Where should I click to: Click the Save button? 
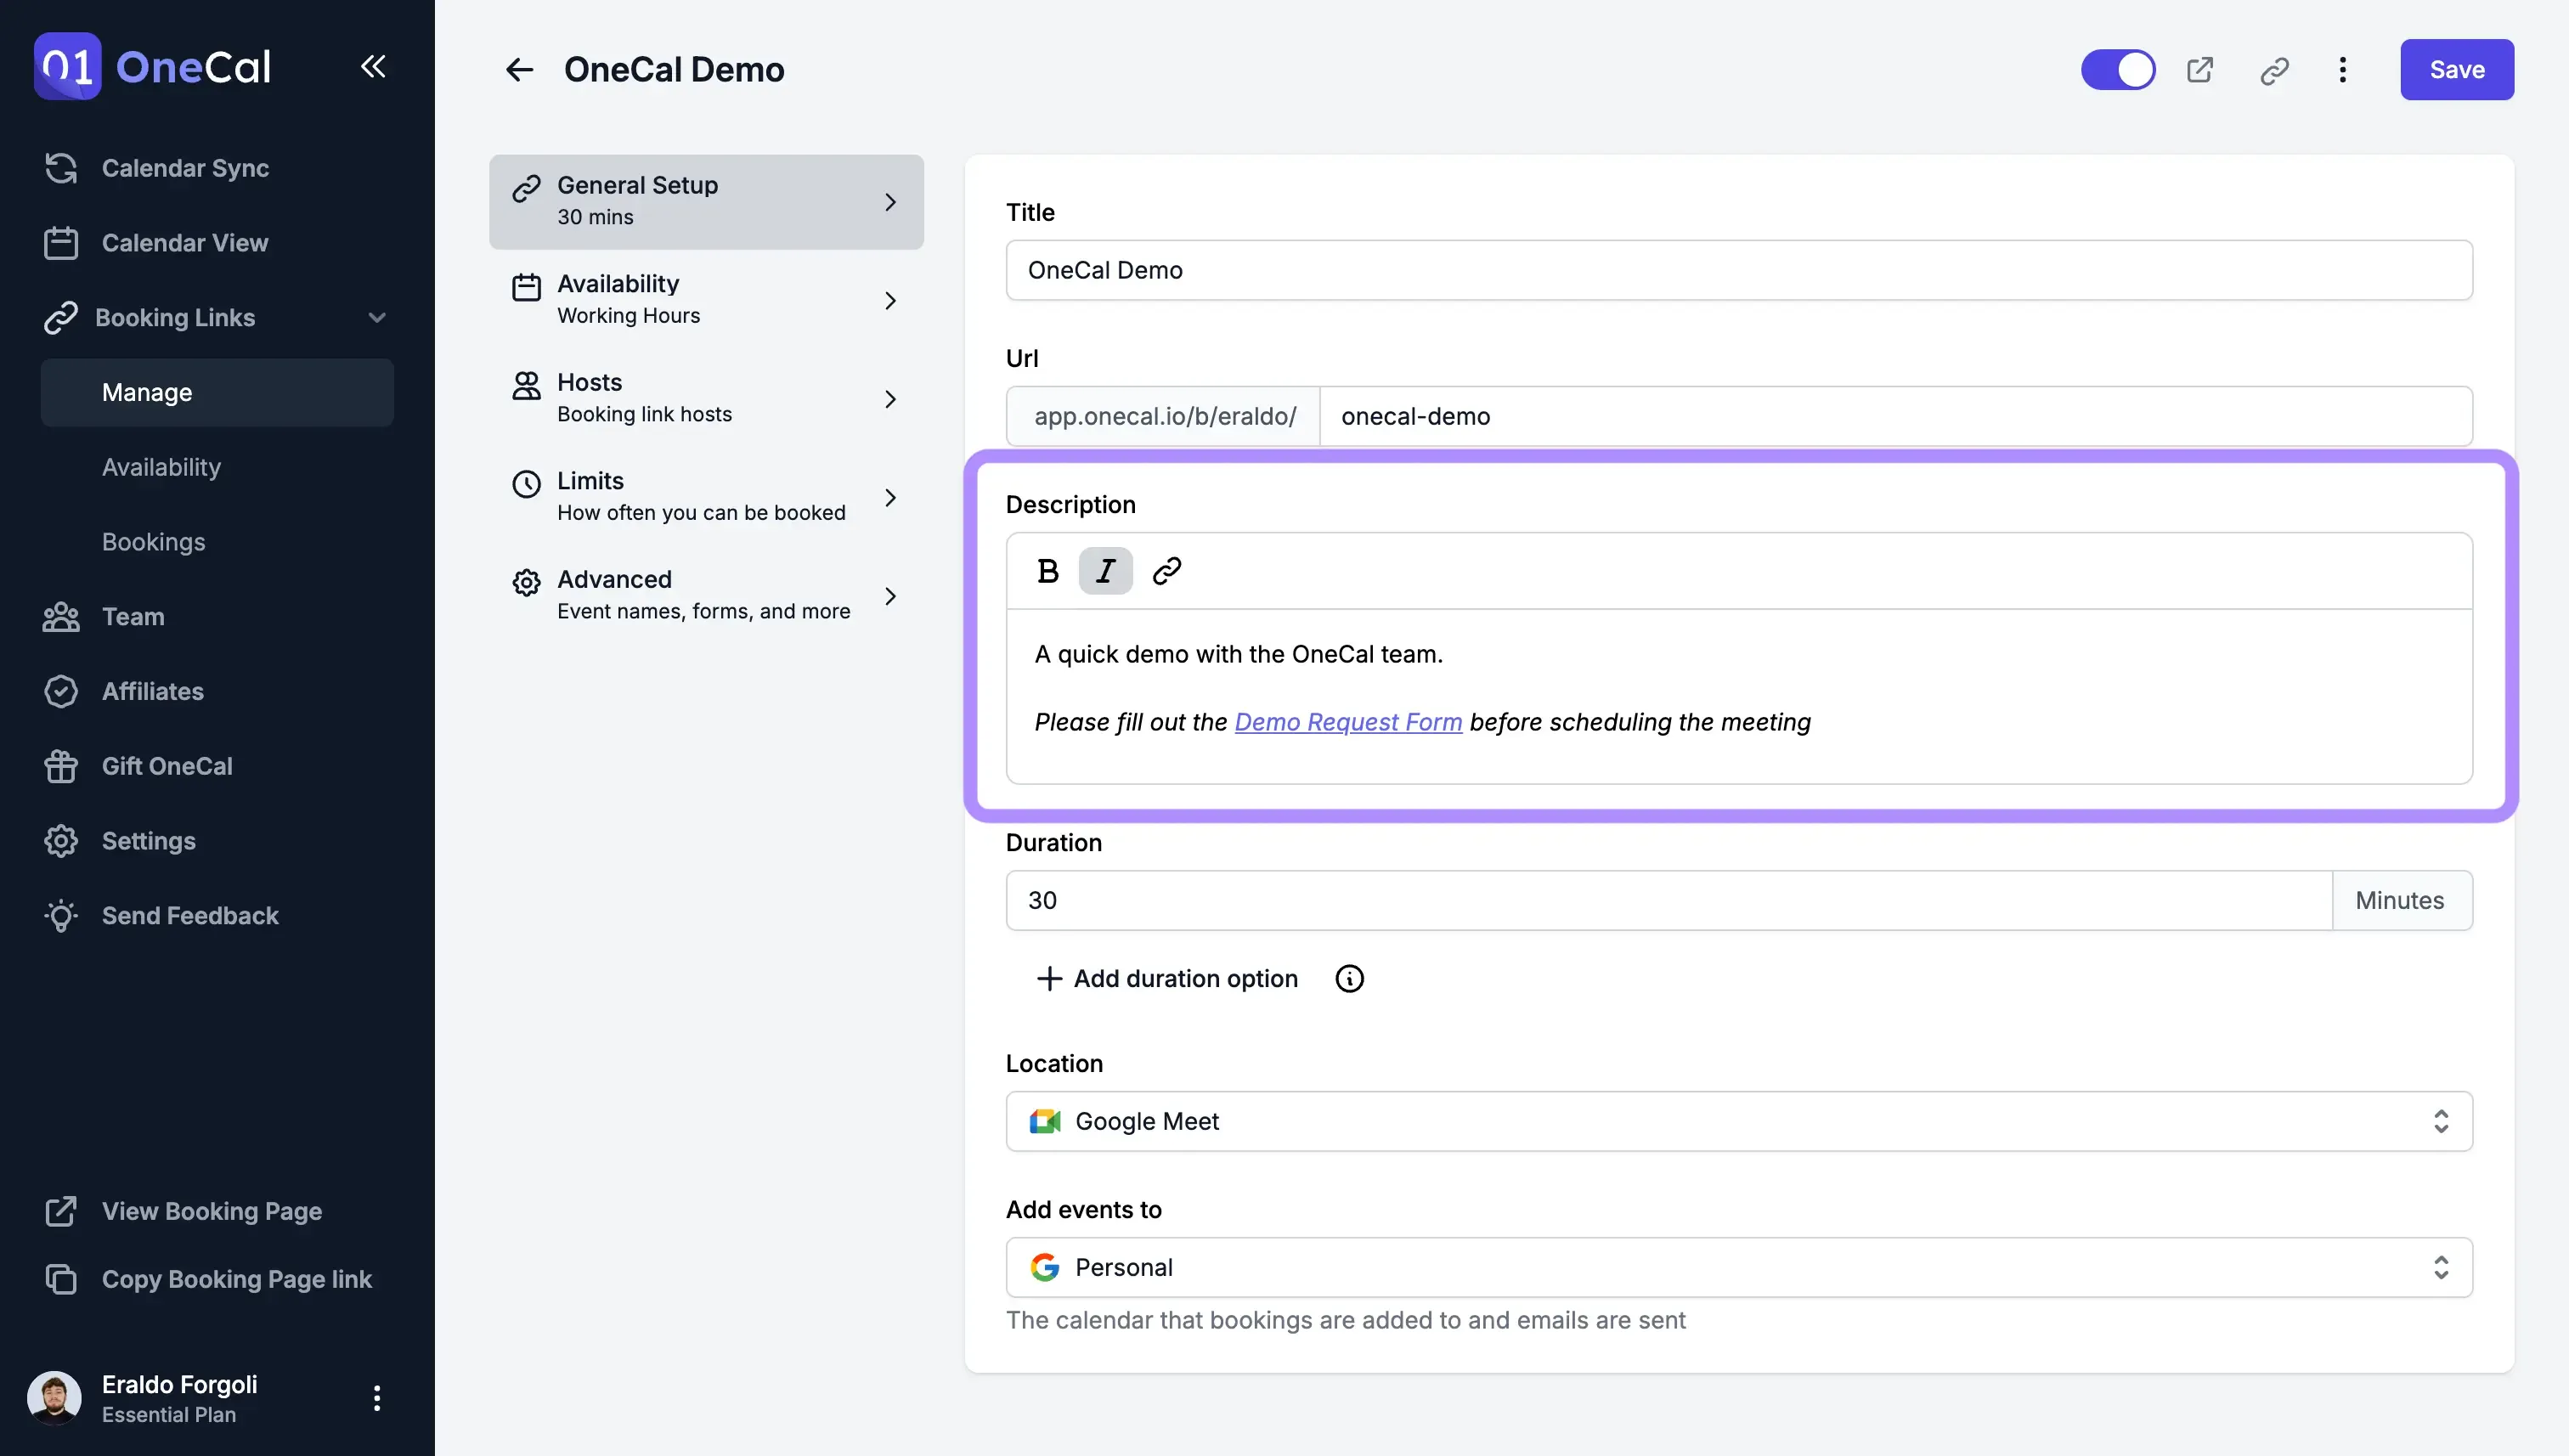[x=2457, y=69]
